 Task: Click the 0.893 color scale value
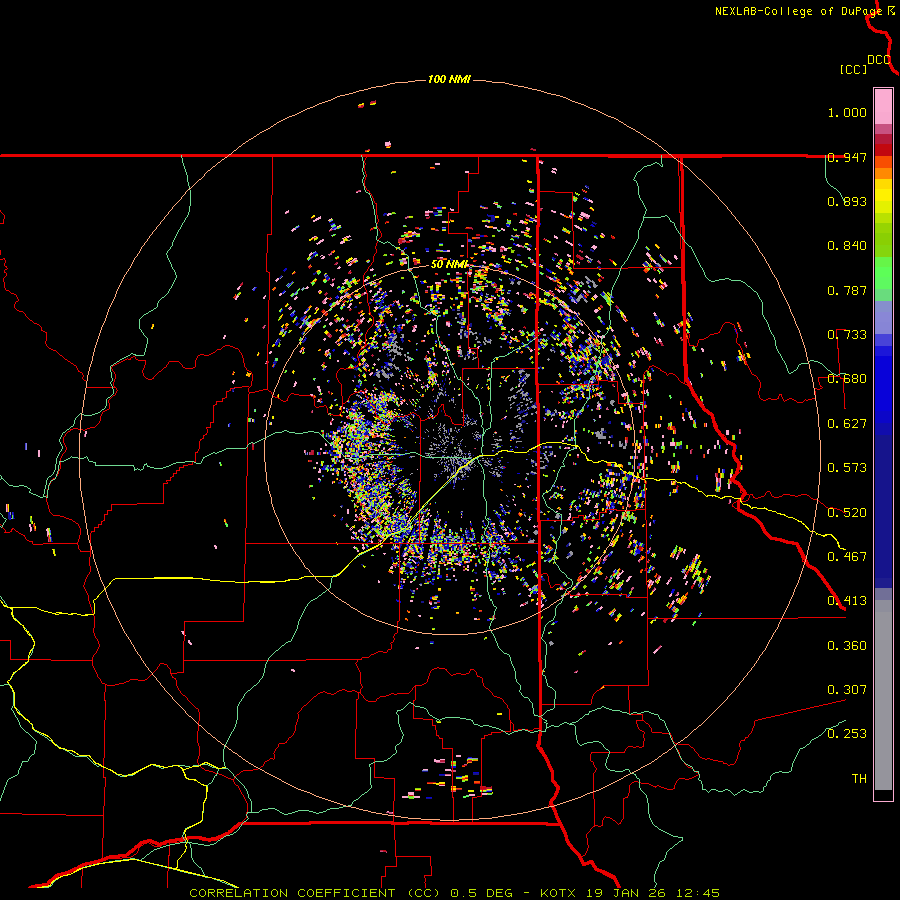click(847, 201)
